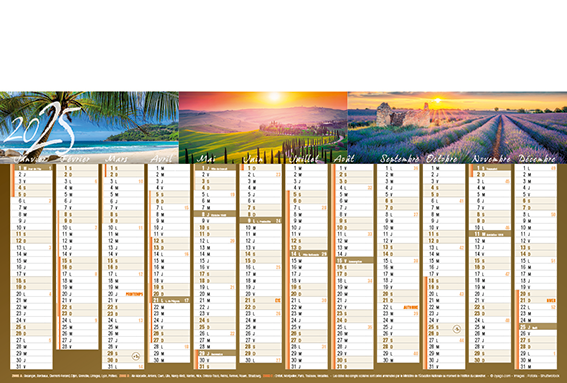Select 29 May Ascension row
The height and width of the screenshot is (383, 567).
click(215, 353)
